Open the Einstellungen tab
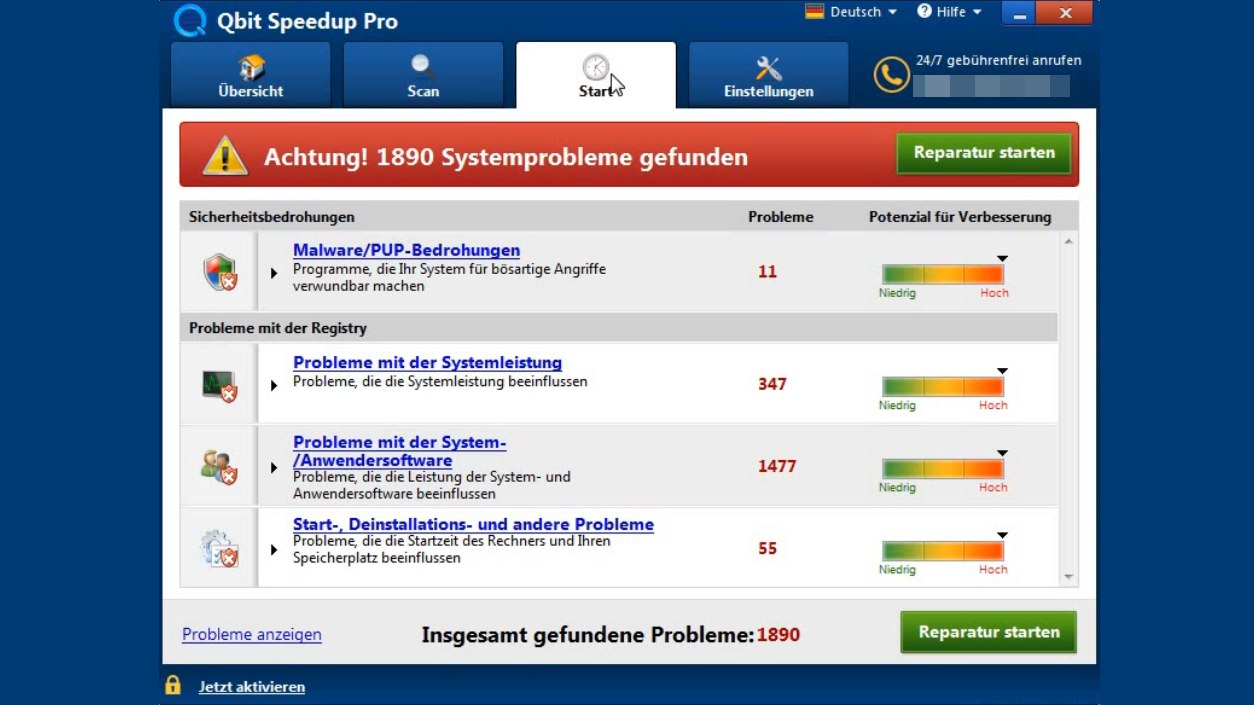The image size is (1254, 705). coord(769,75)
